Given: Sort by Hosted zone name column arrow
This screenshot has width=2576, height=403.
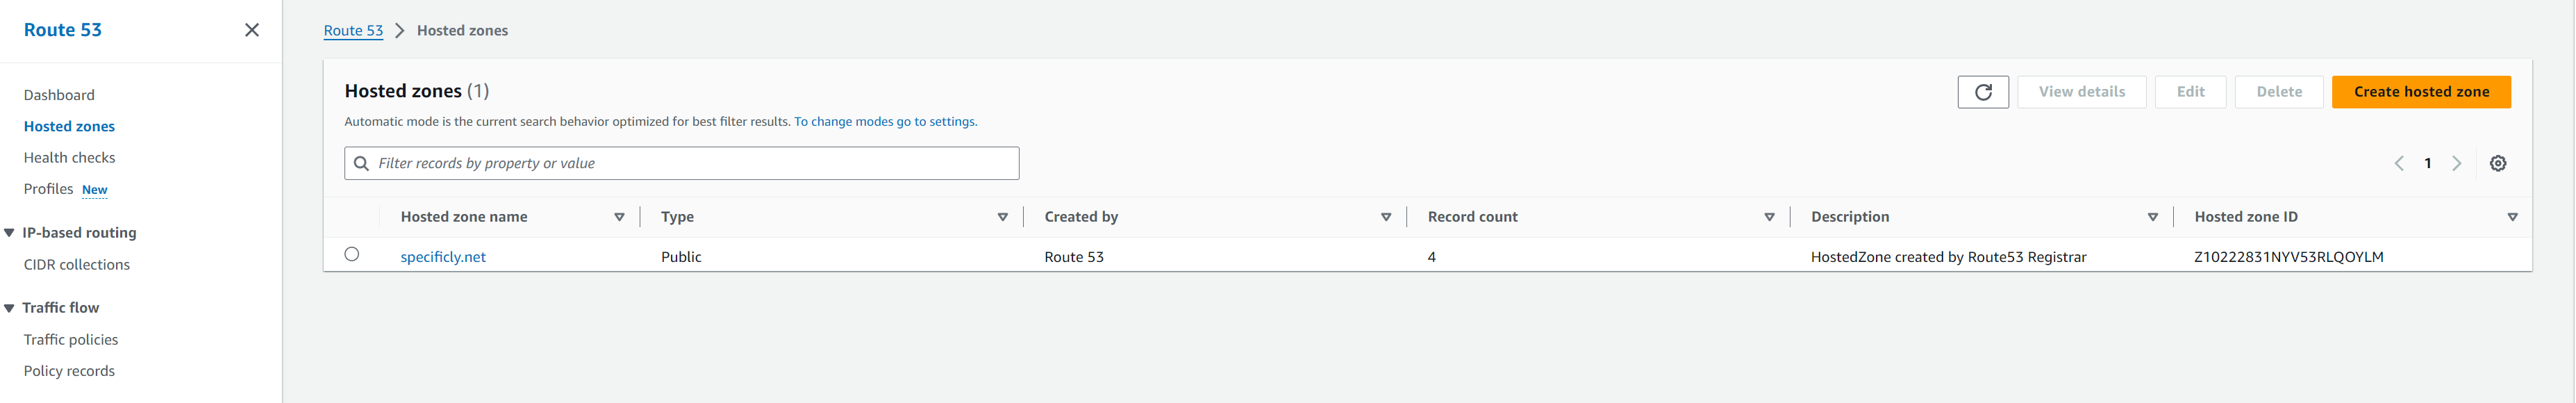Looking at the screenshot, I should [x=619, y=217].
